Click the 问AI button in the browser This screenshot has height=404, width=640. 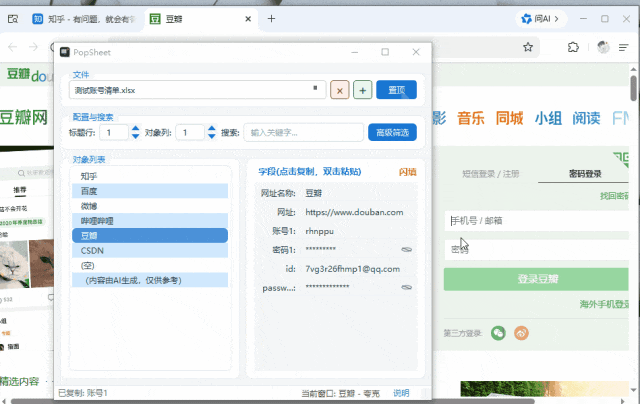click(x=541, y=19)
